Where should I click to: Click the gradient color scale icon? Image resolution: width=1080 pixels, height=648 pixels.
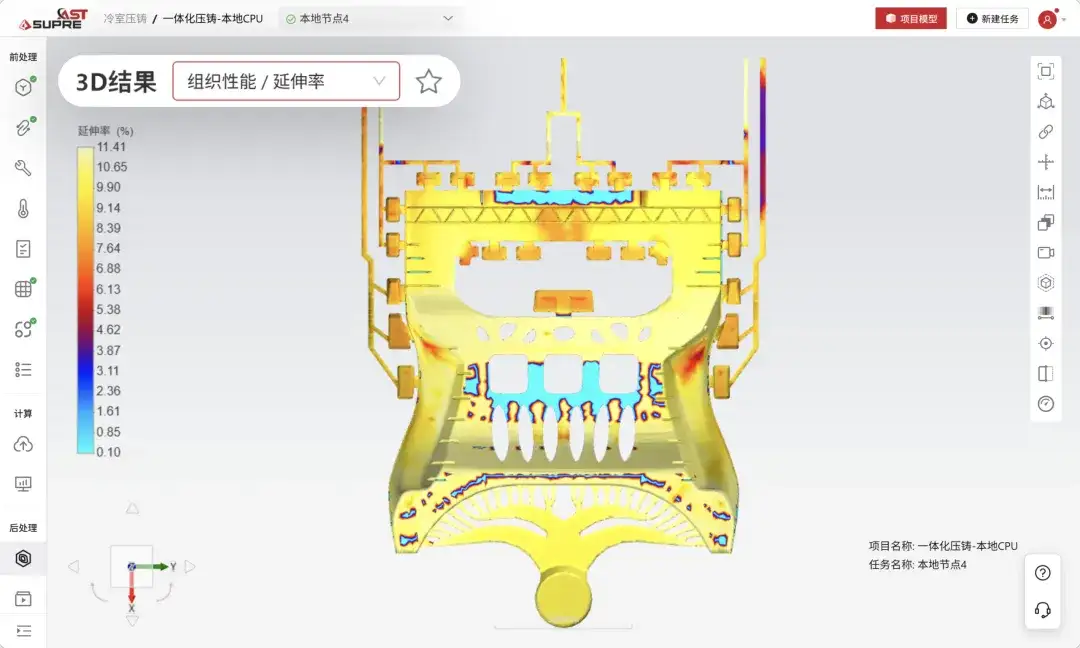click(x=1046, y=313)
